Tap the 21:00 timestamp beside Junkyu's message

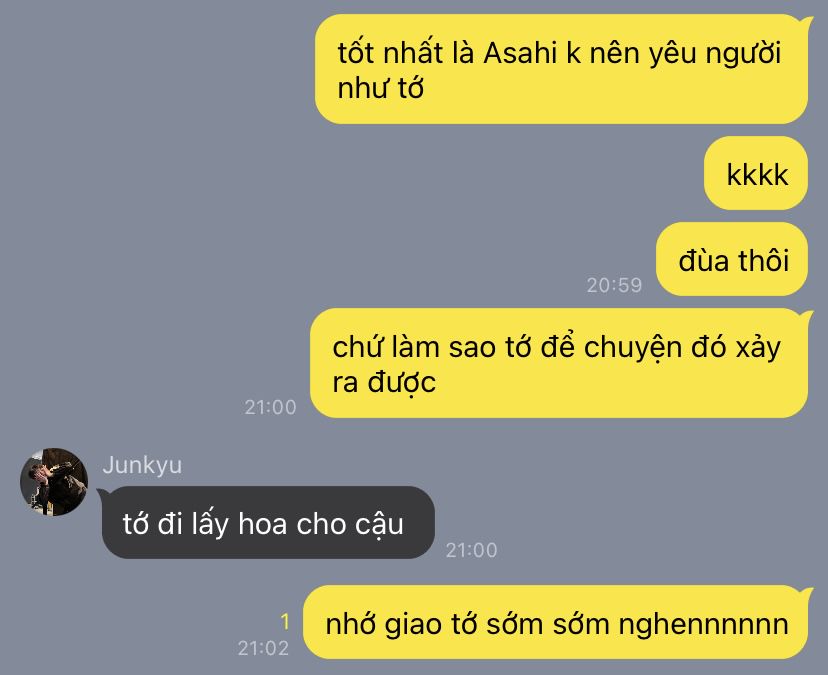471,550
